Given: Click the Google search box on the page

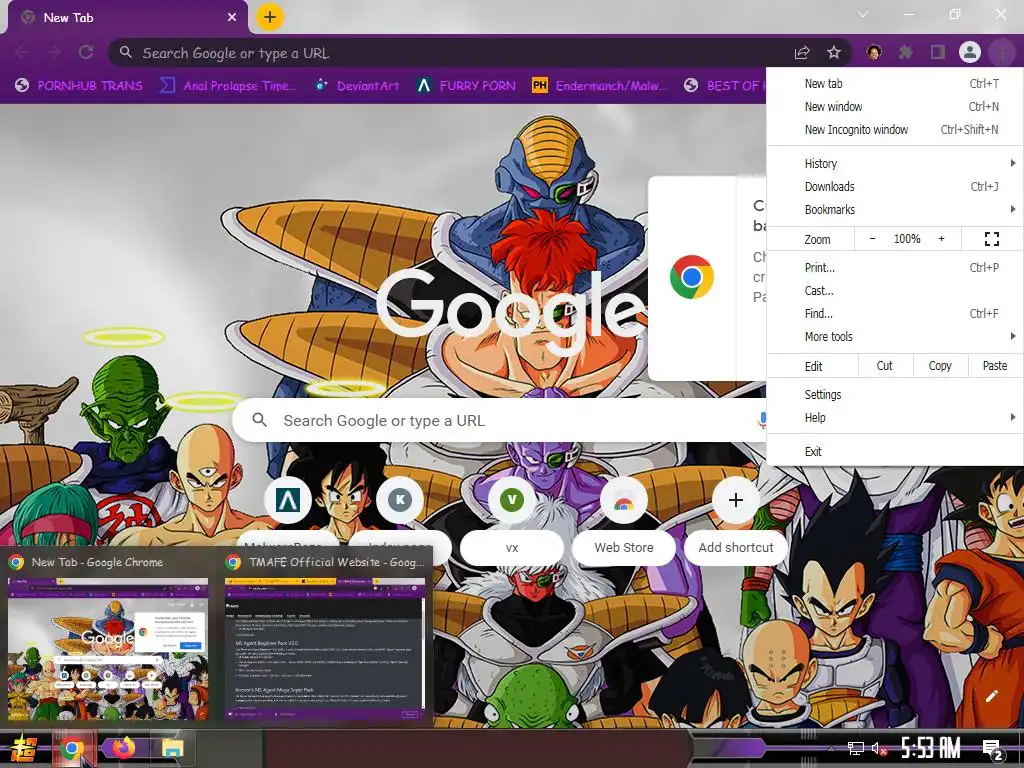Looking at the screenshot, I should pos(500,420).
